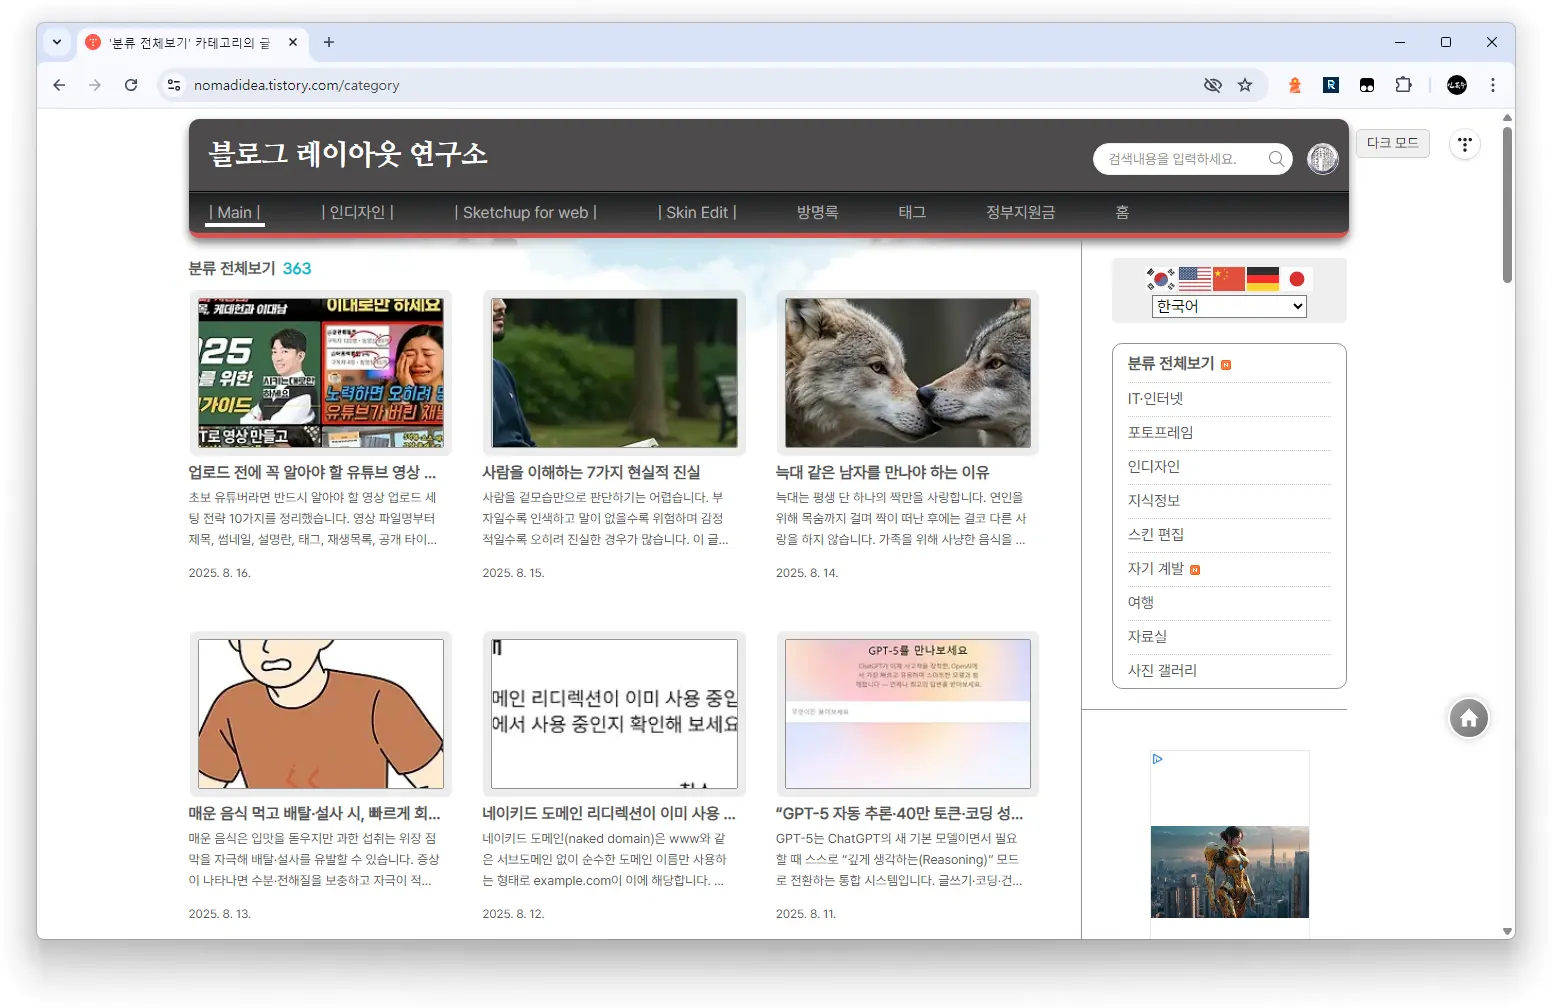This screenshot has height=1008, width=1552.
Task: Select the US flag language icon
Action: tap(1194, 278)
